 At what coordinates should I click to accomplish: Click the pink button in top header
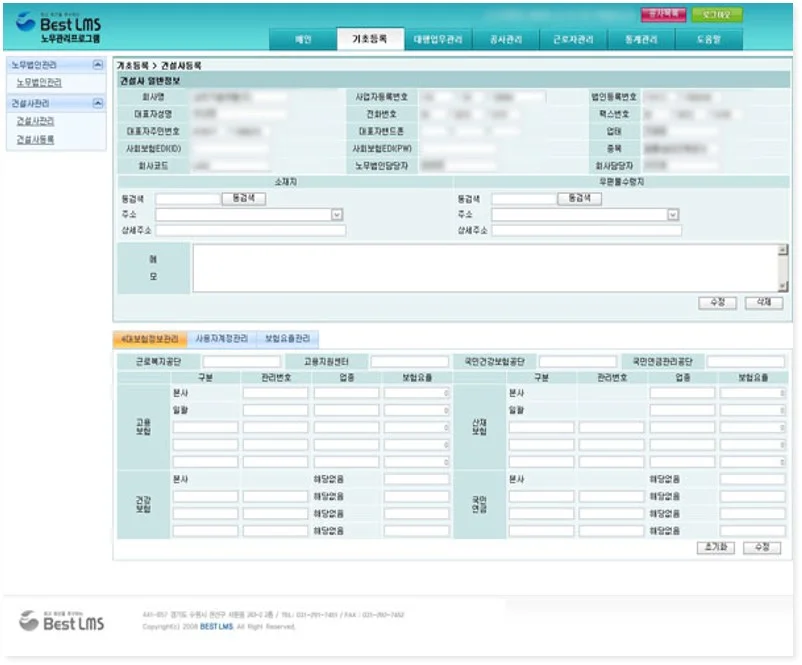click(x=663, y=14)
